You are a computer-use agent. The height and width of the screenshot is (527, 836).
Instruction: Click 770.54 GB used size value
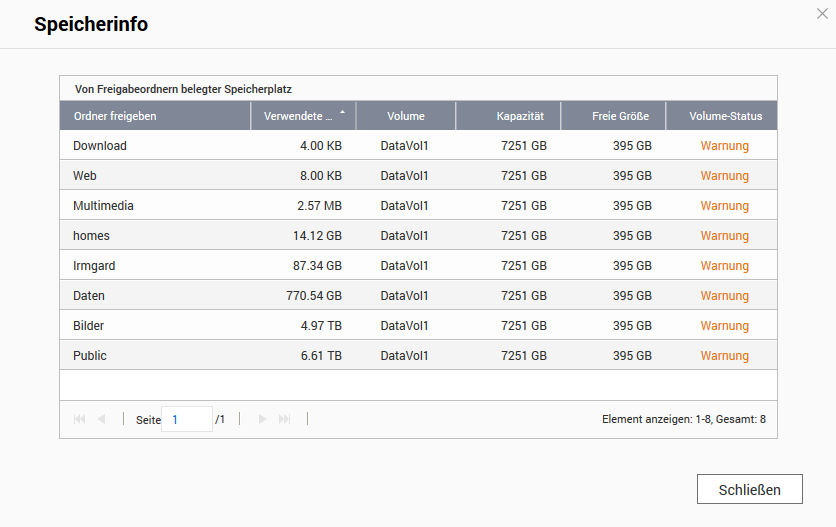[314, 296]
